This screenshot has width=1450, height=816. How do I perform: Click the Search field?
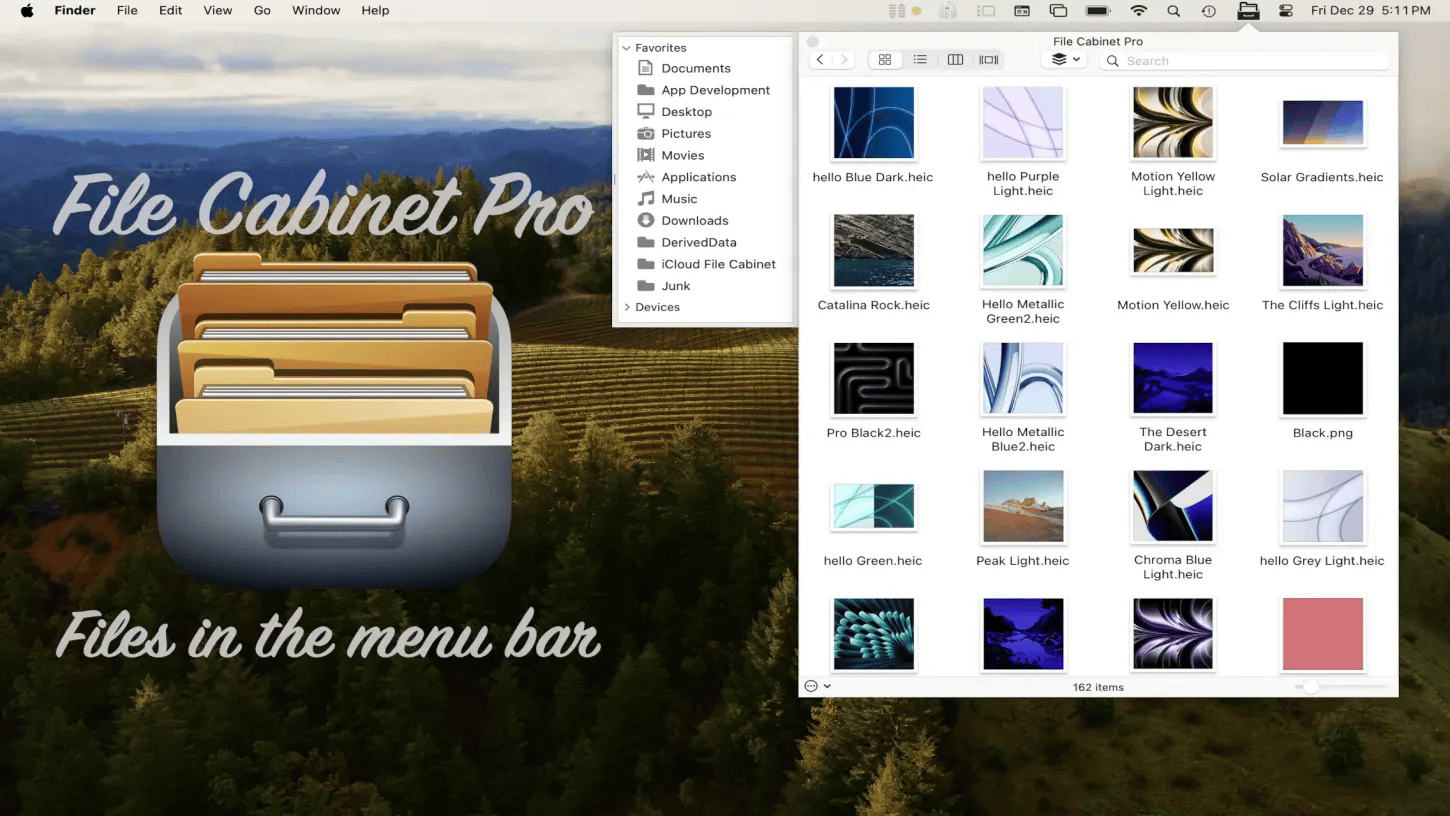click(x=1245, y=61)
